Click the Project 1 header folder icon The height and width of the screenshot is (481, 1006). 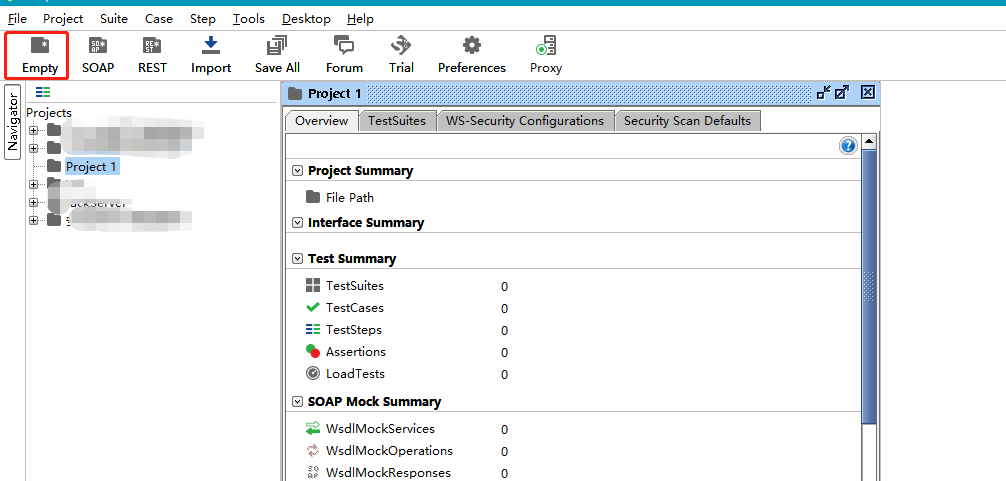[x=295, y=94]
